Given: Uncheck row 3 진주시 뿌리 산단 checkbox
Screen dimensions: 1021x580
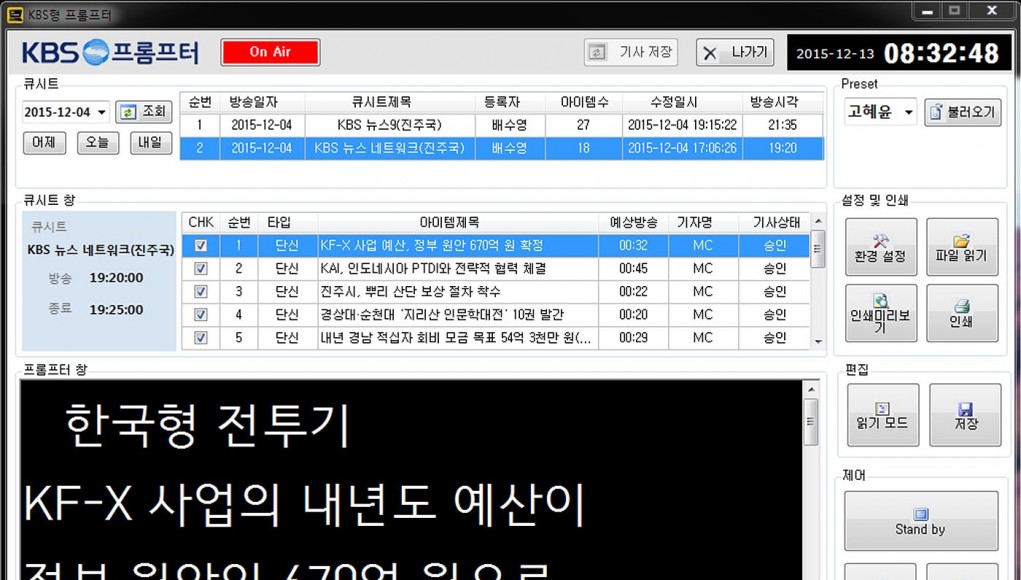Looking at the screenshot, I should pyautogui.click(x=201, y=292).
